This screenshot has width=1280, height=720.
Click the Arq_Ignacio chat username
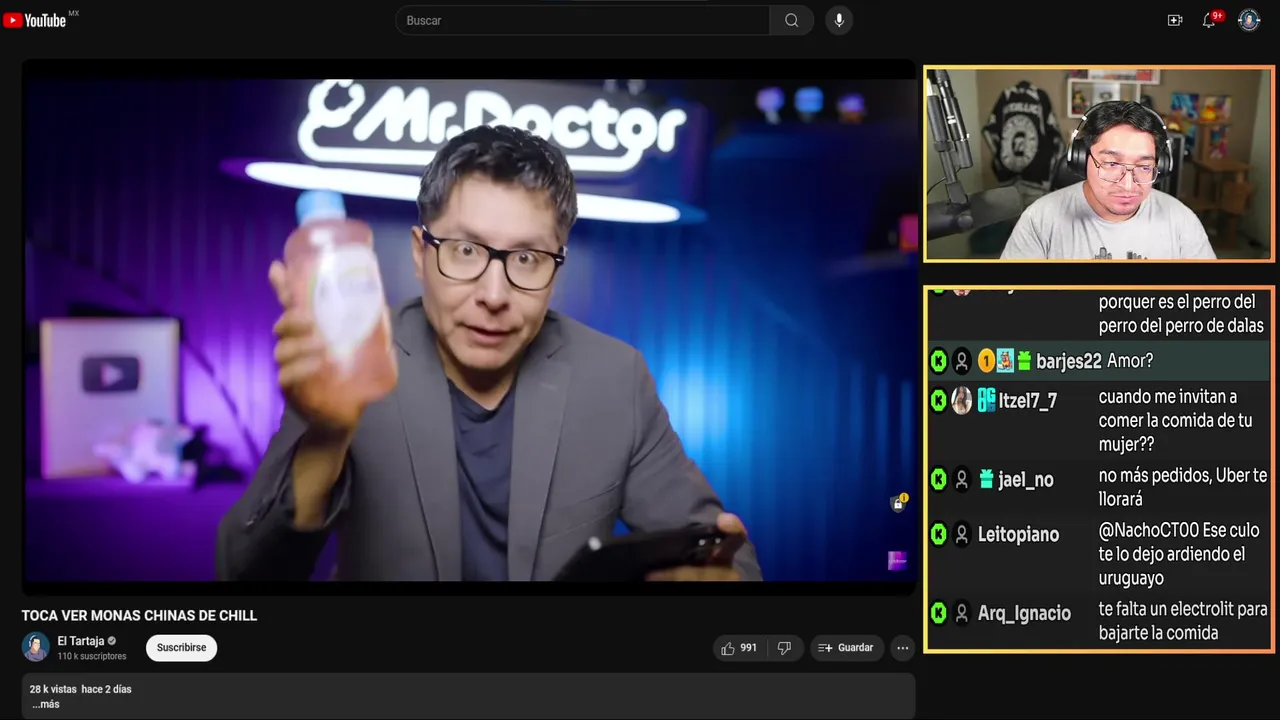[1024, 613]
